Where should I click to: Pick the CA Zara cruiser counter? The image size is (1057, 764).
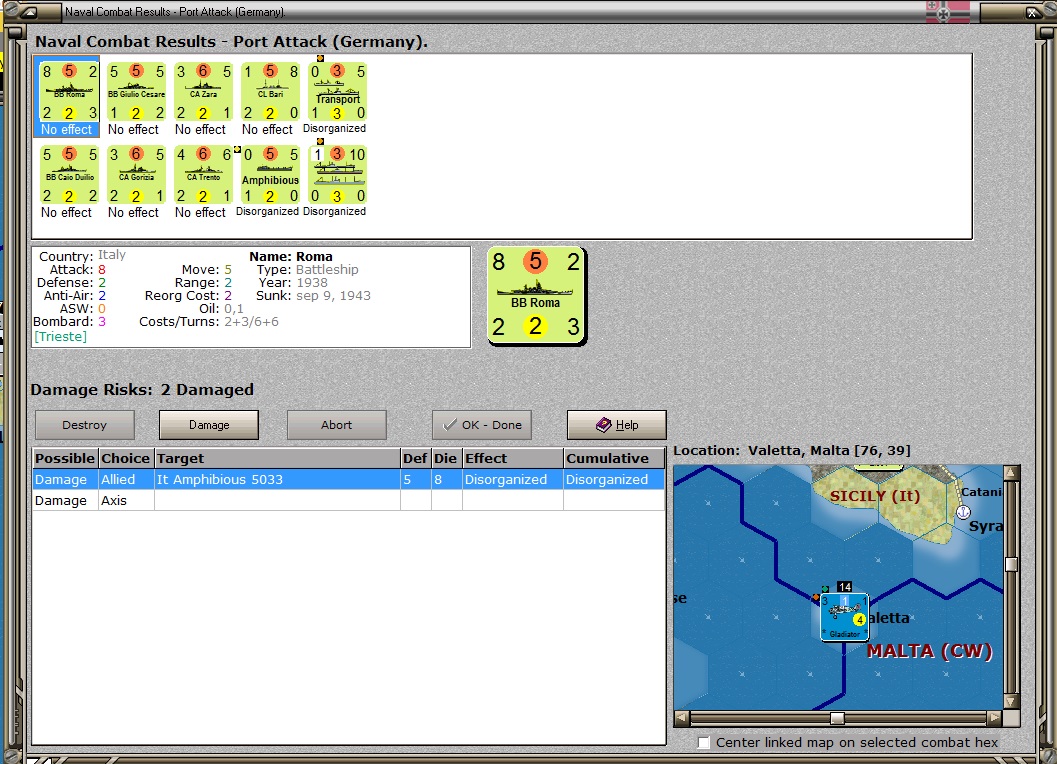click(203, 91)
